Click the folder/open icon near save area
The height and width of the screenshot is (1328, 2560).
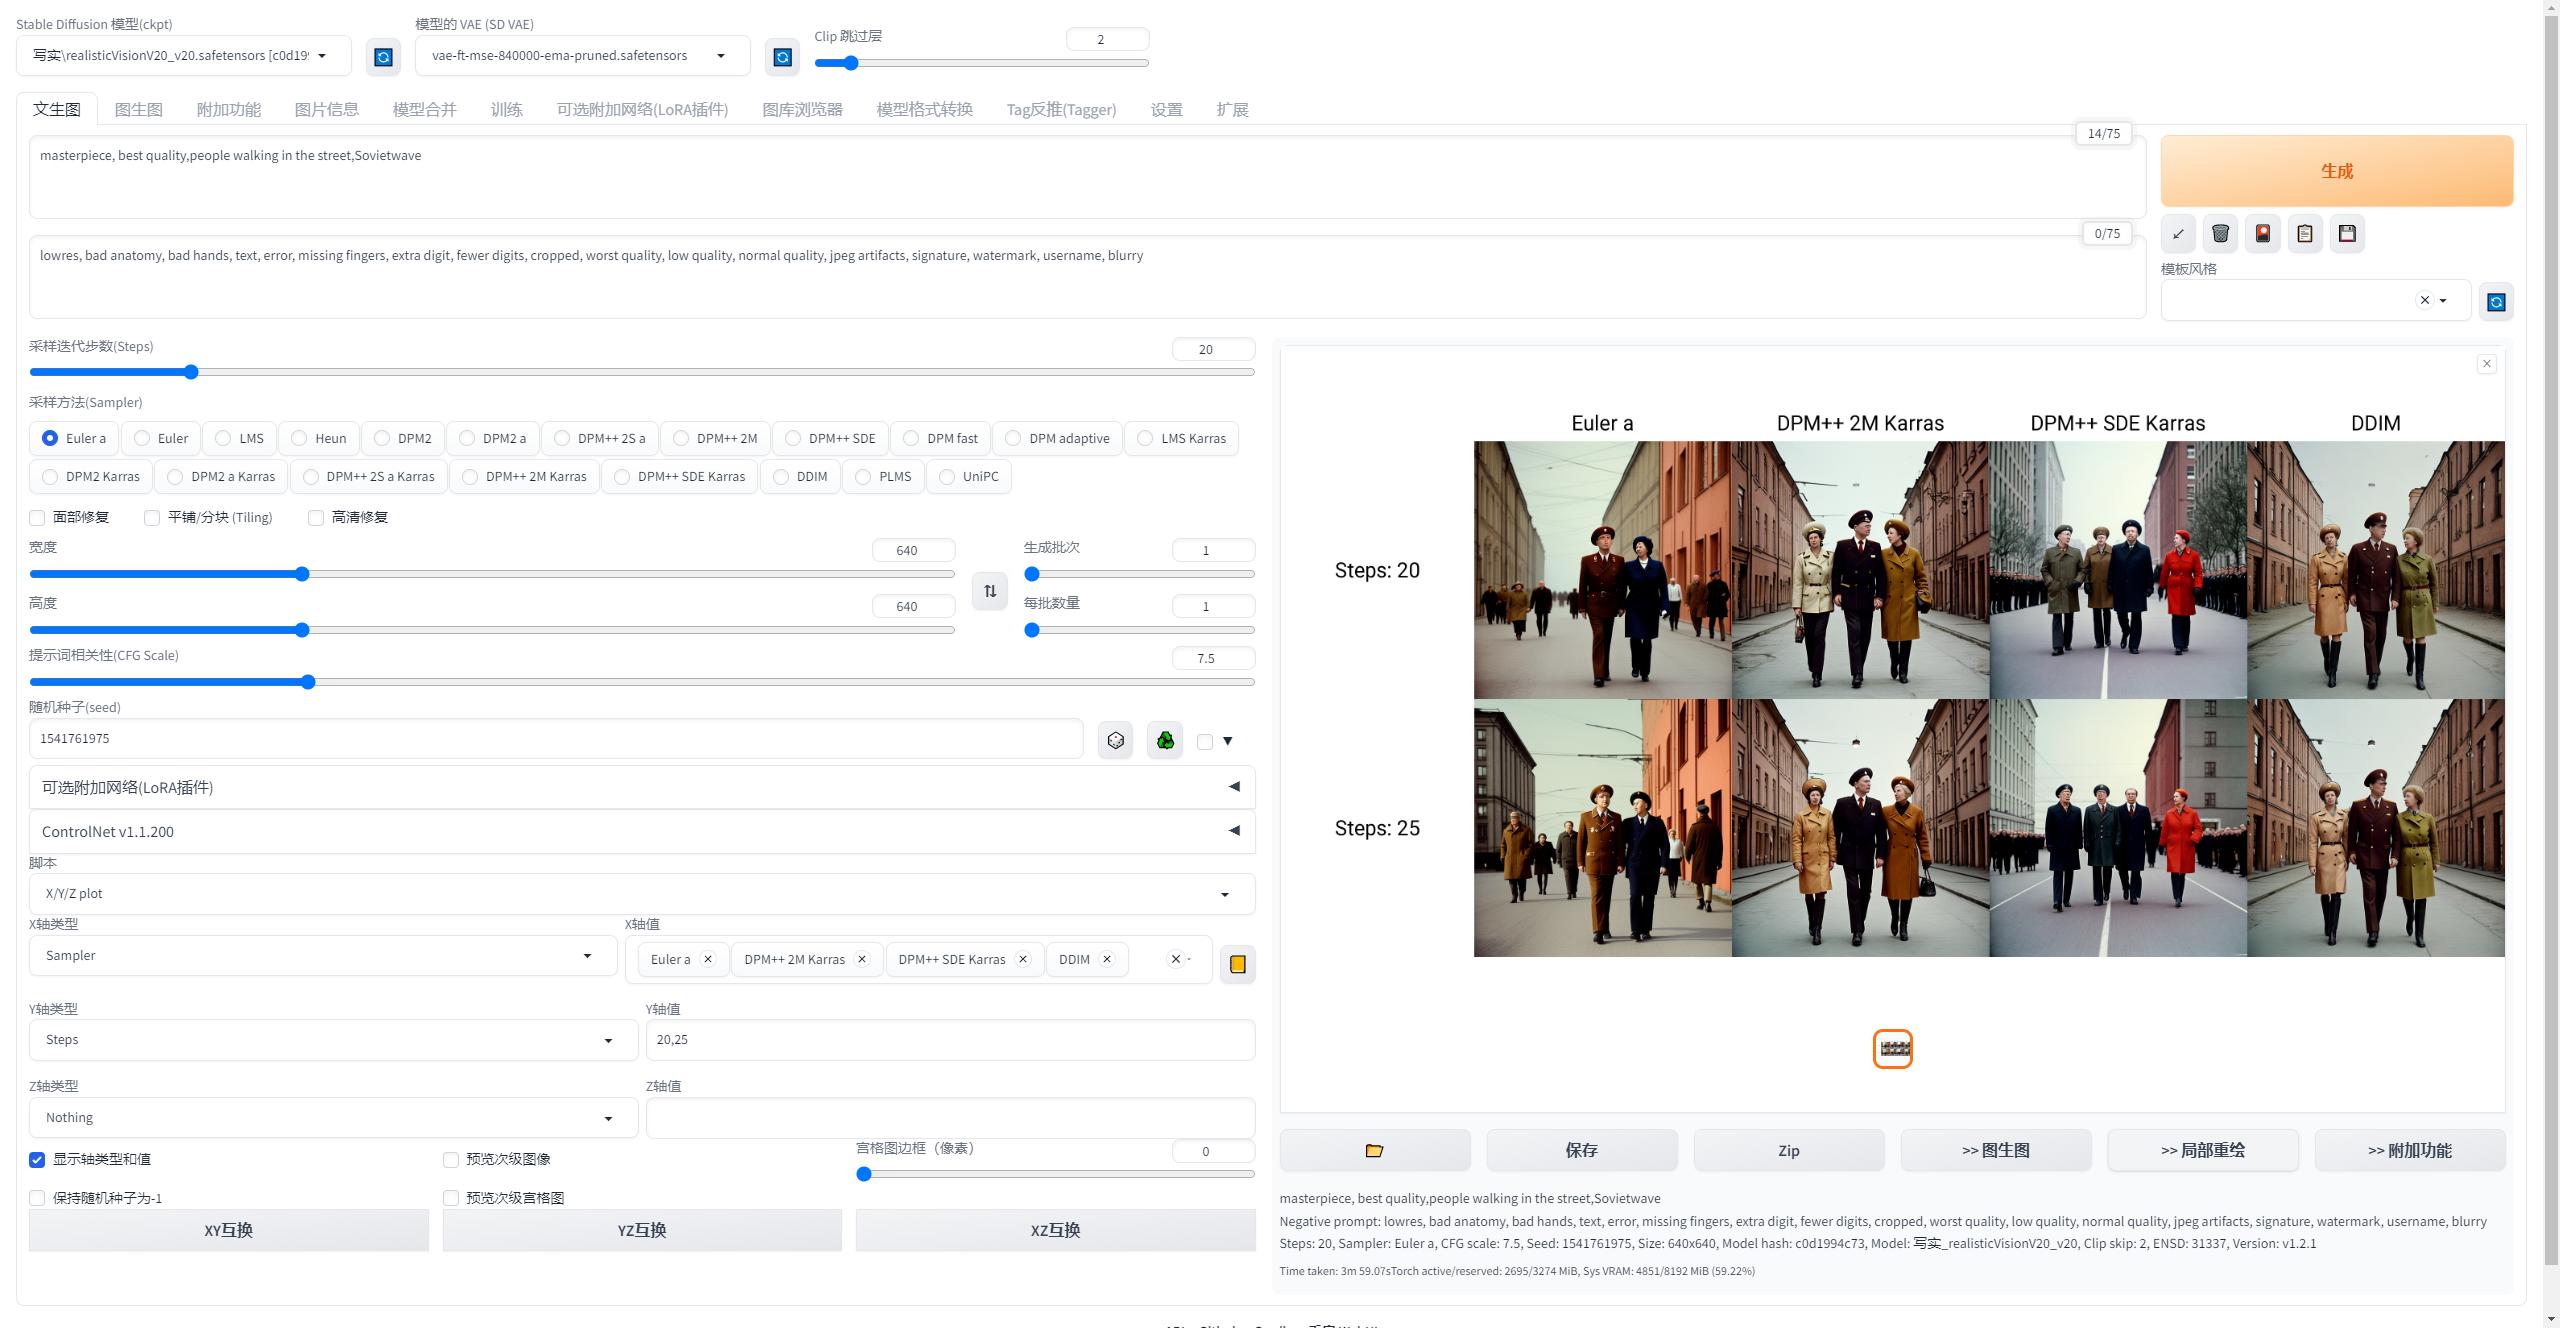(1375, 1148)
